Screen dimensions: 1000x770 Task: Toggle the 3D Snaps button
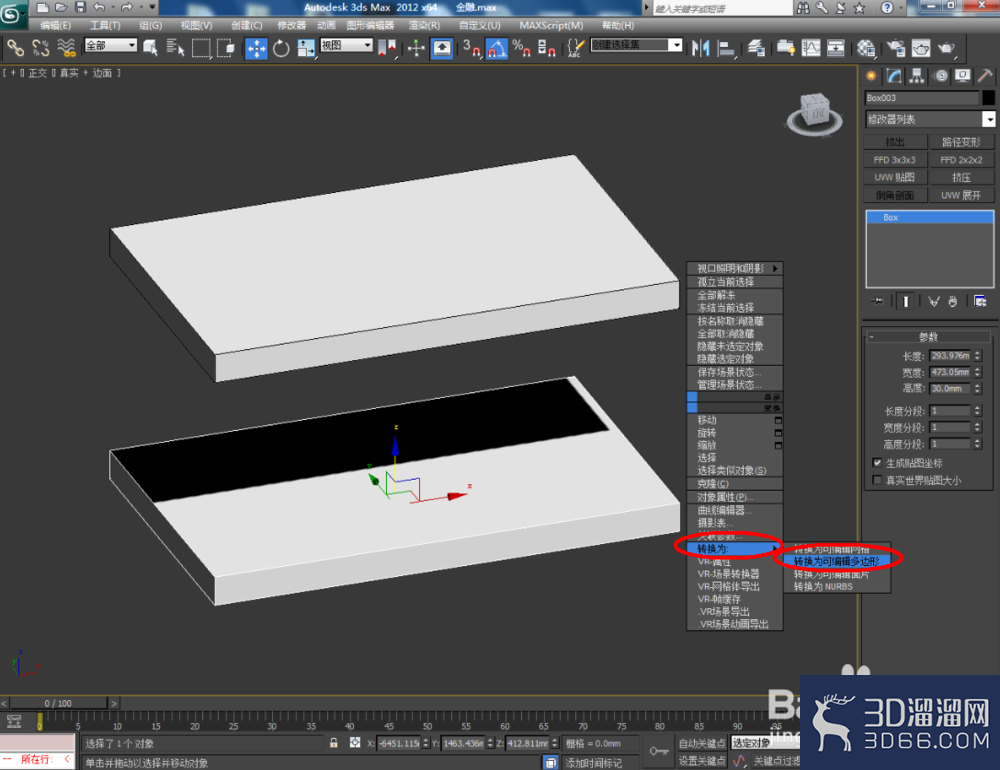[471, 48]
